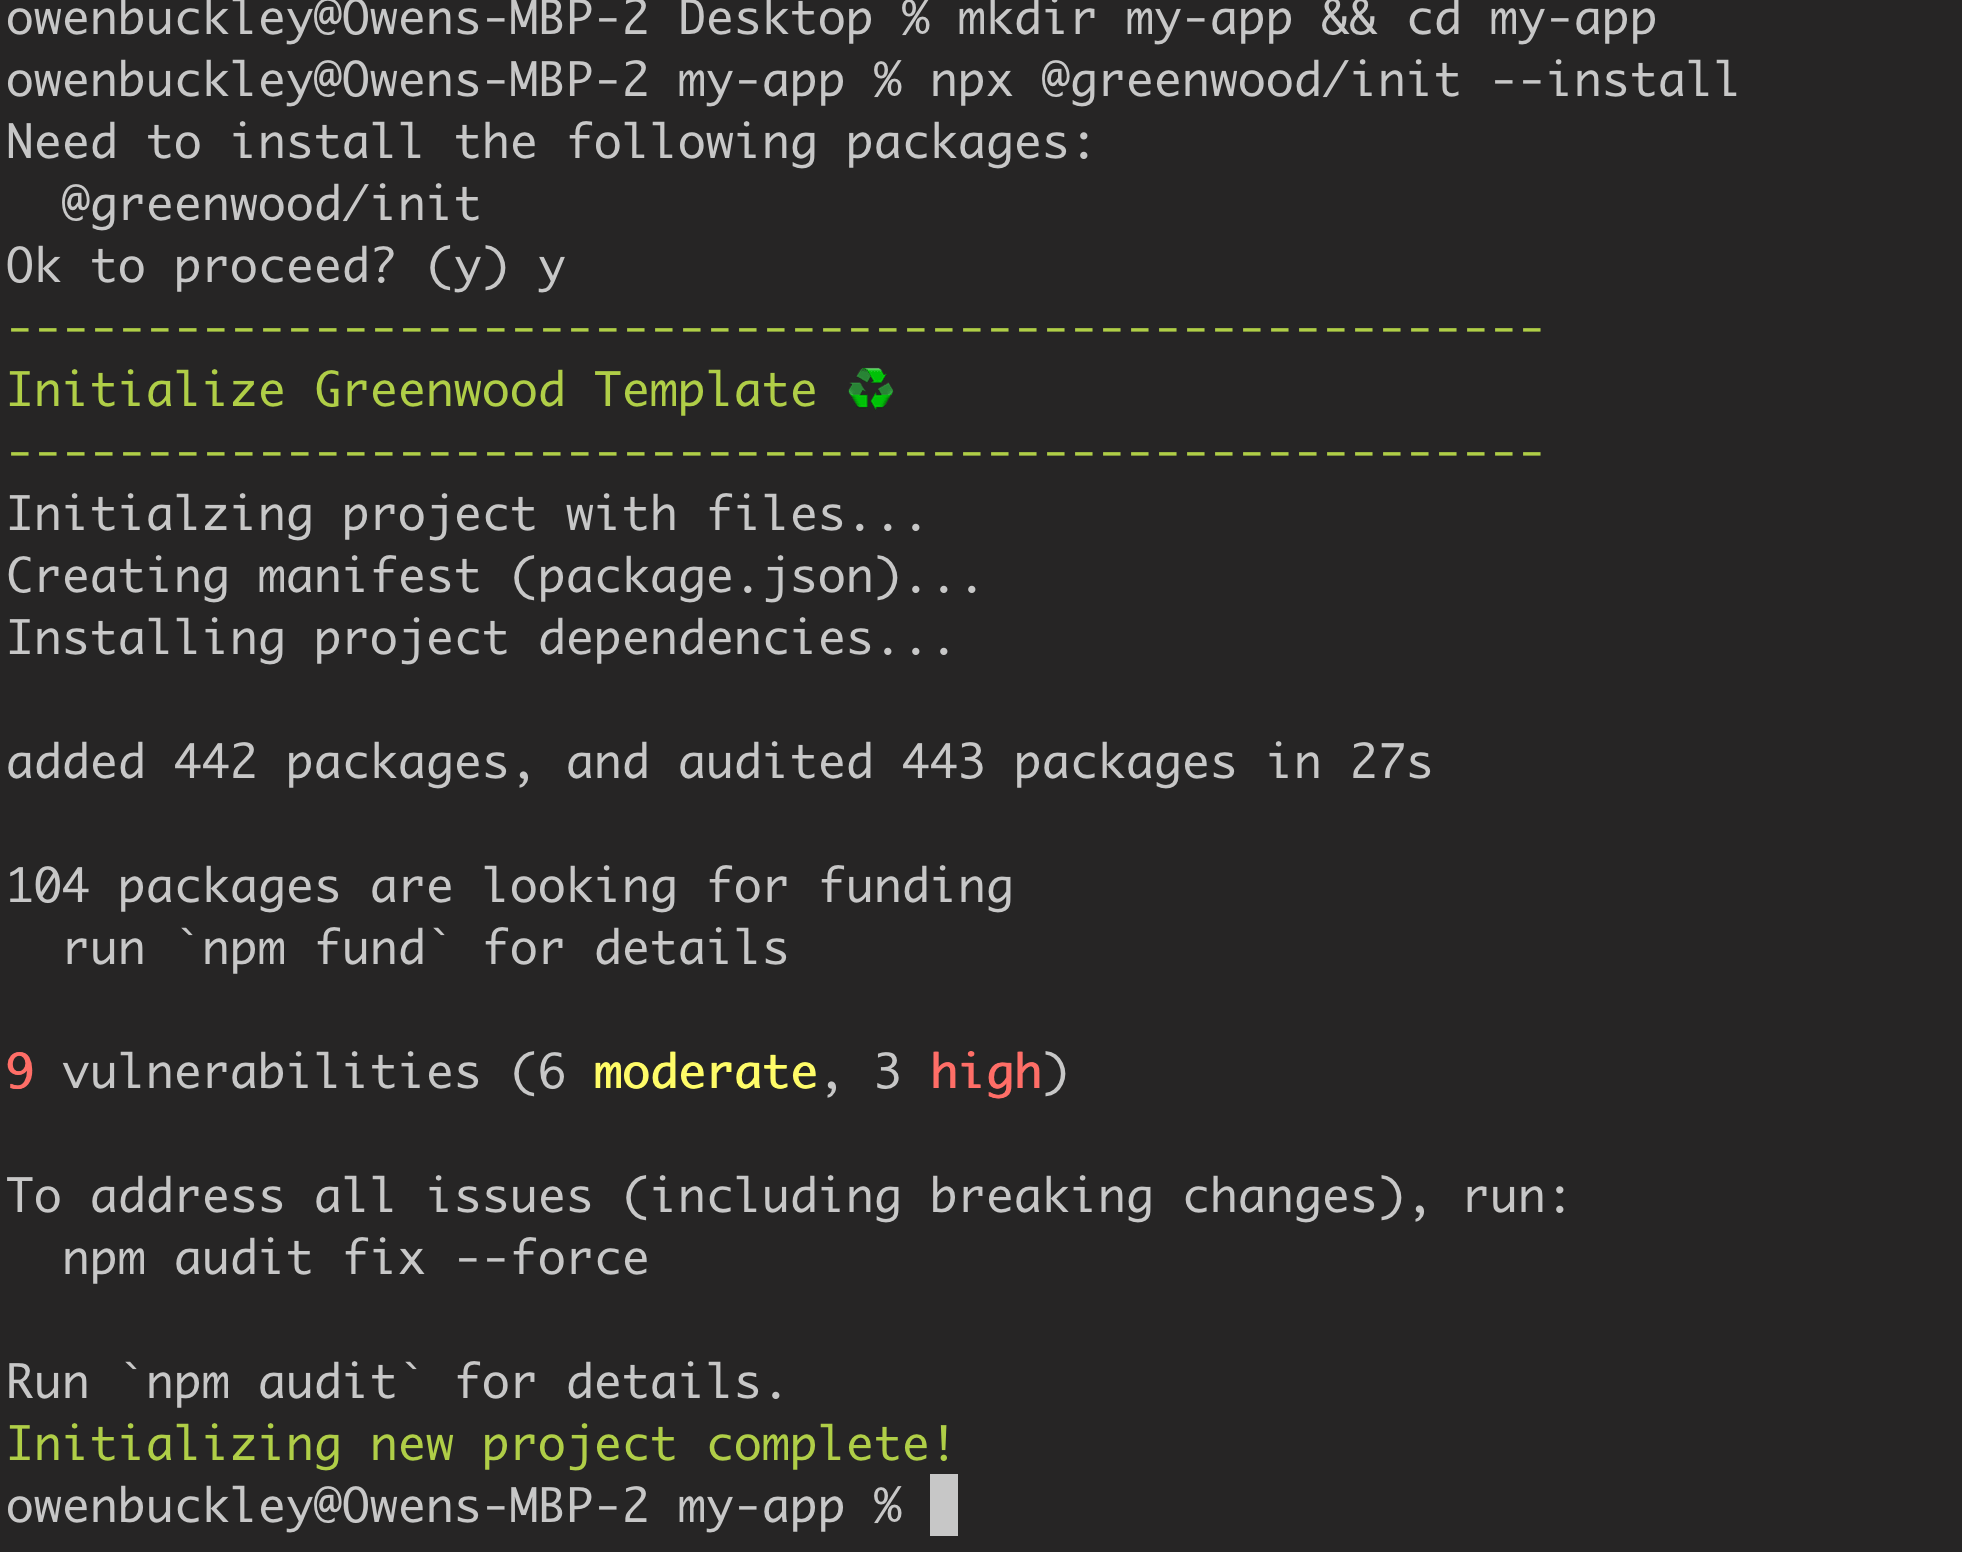This screenshot has width=1962, height=1552.
Task: Click the red number 9 vulnerabilities count
Action: click(x=20, y=1072)
